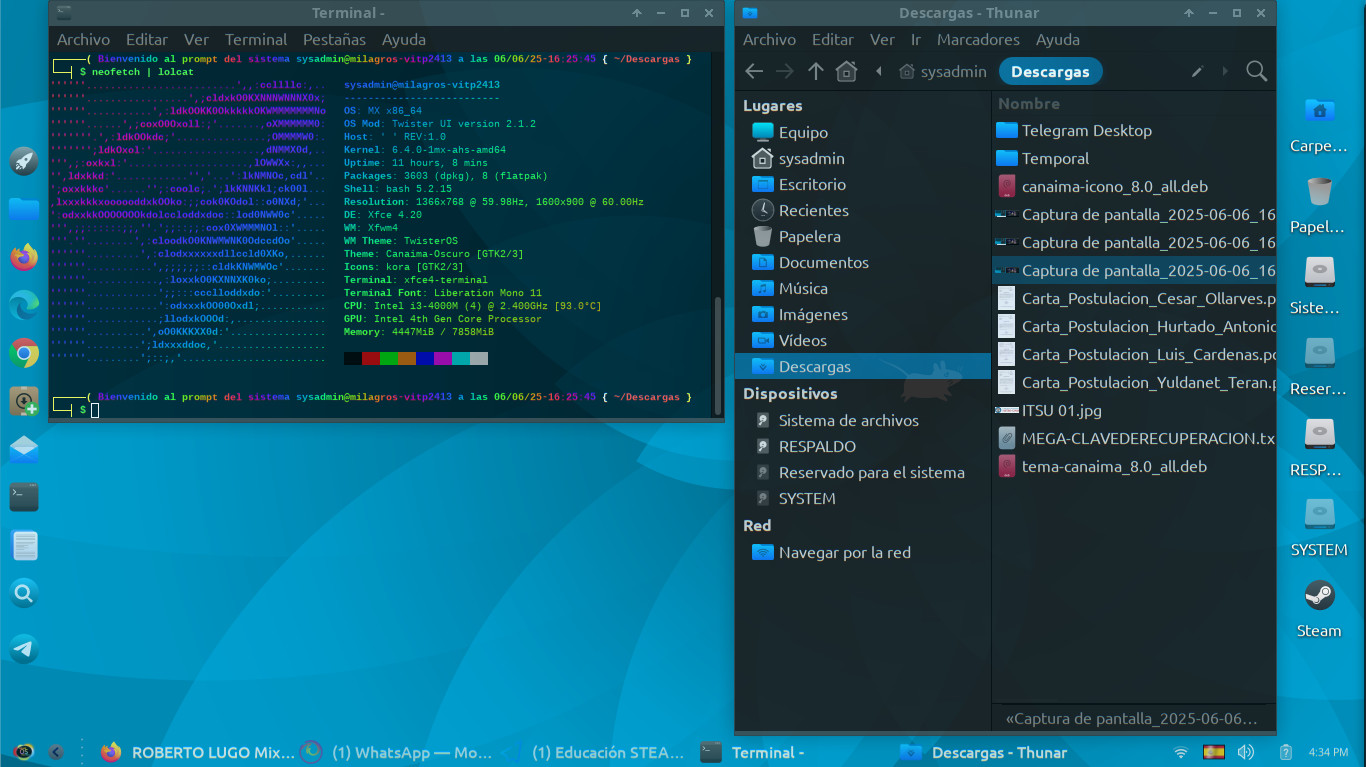Open the text editor icon in the dock
Image resolution: width=1366 pixels, height=767 pixels.
click(x=24, y=545)
